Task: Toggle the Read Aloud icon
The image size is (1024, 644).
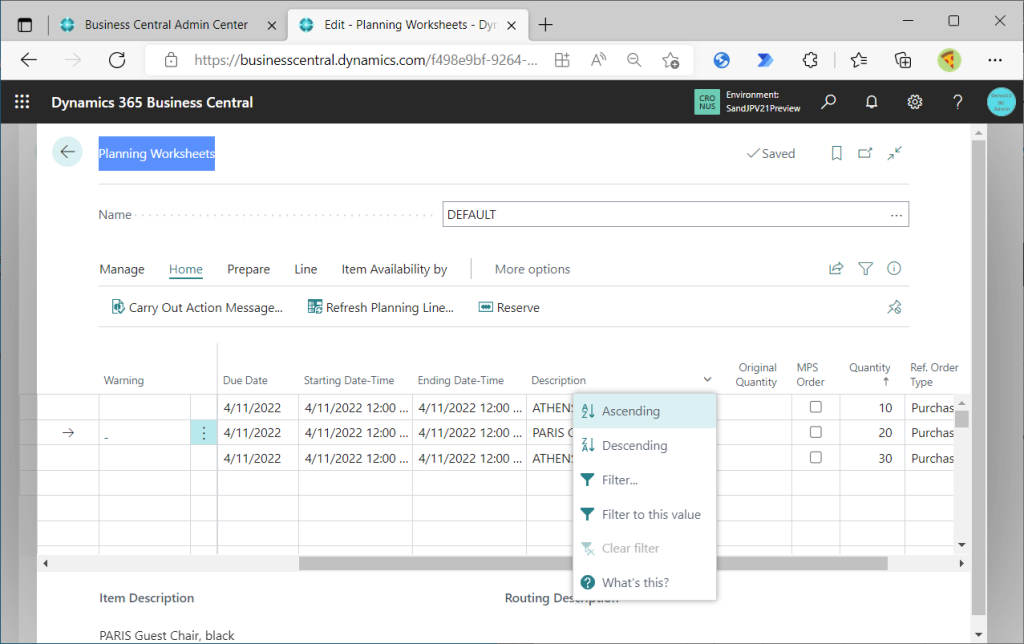Action: [x=598, y=60]
